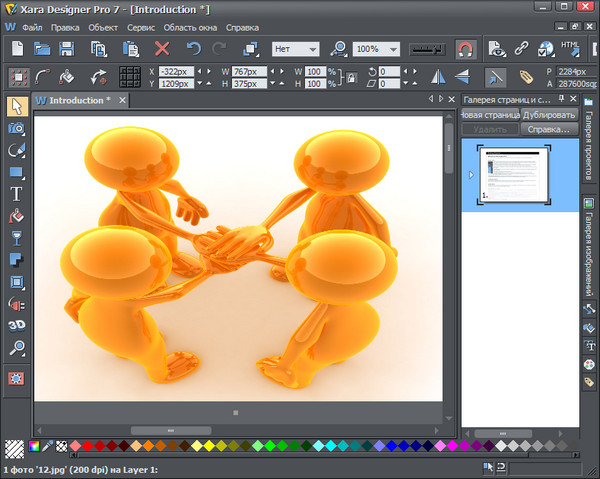The image size is (600, 479).
Task: Select the Photo tool camera icon
Action: tap(16, 128)
